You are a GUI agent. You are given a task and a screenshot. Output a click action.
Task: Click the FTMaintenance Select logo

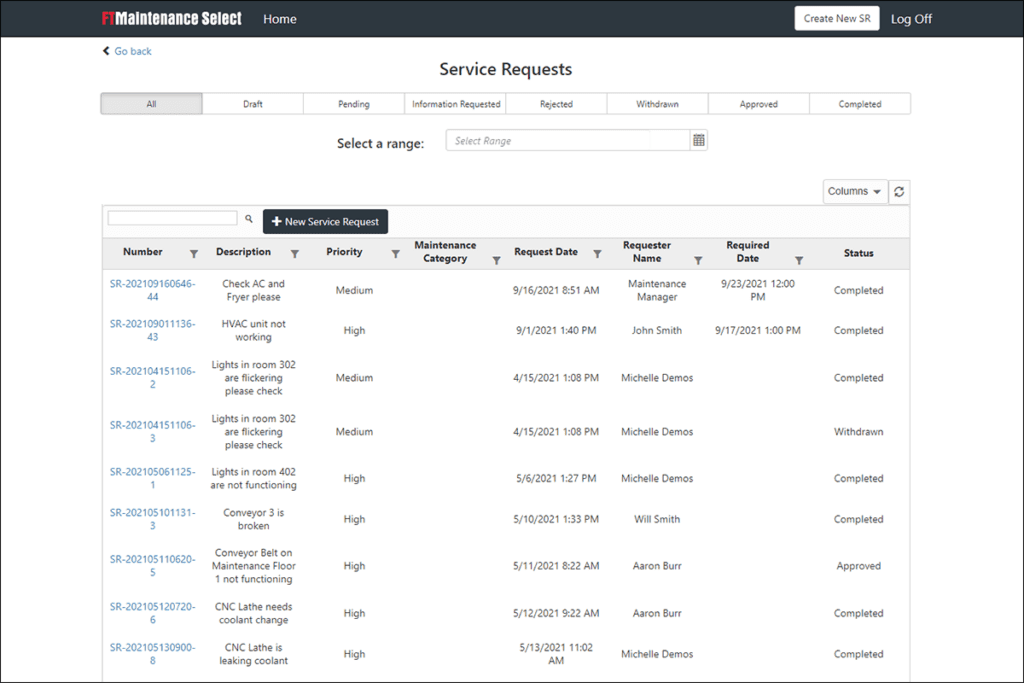[172, 18]
